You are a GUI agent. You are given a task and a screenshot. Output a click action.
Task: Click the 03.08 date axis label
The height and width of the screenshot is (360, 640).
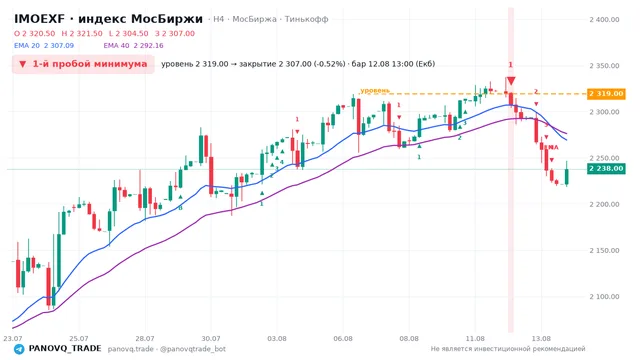pyautogui.click(x=277, y=339)
